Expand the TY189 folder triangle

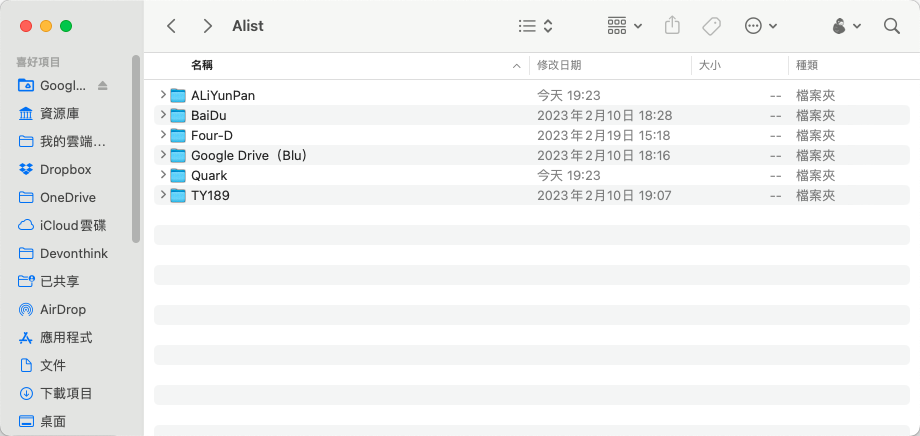click(163, 195)
